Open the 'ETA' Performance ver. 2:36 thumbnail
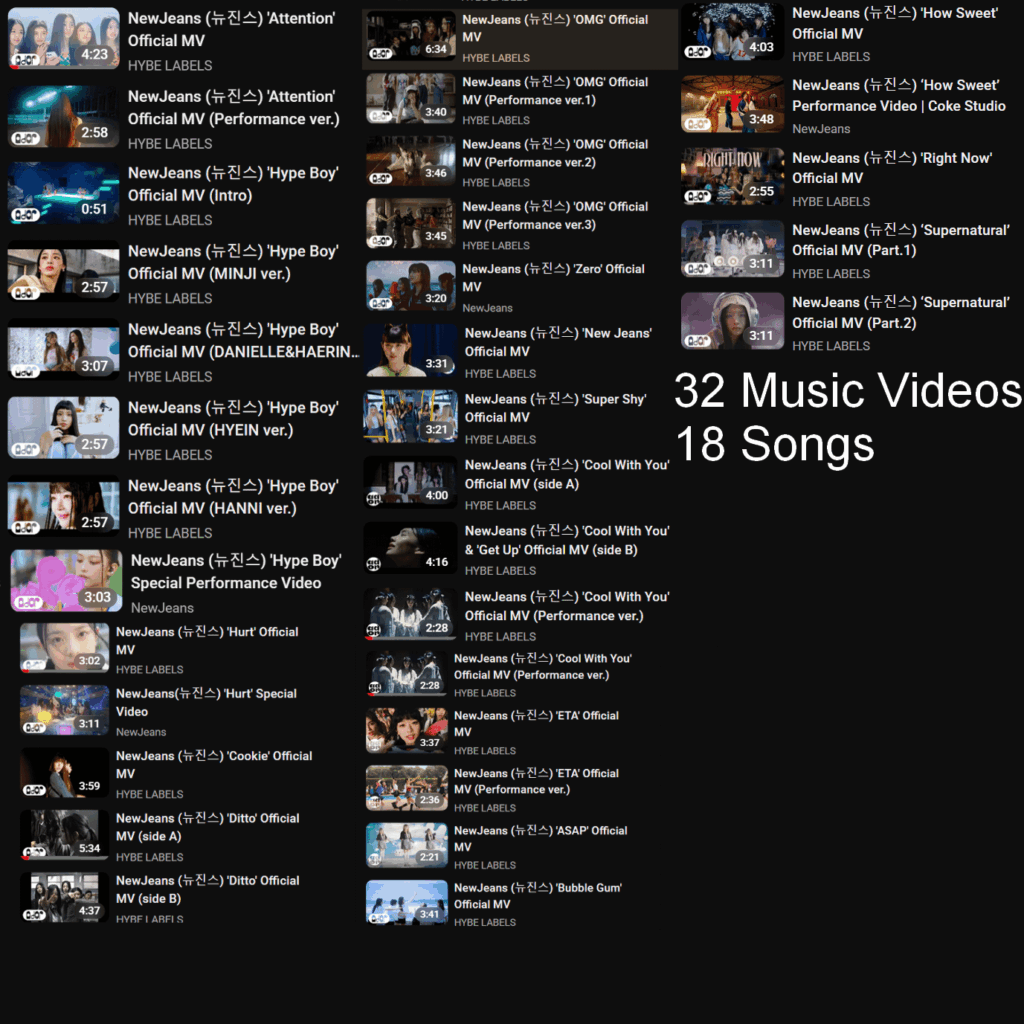Image resolution: width=1024 pixels, height=1024 pixels. coord(407,788)
